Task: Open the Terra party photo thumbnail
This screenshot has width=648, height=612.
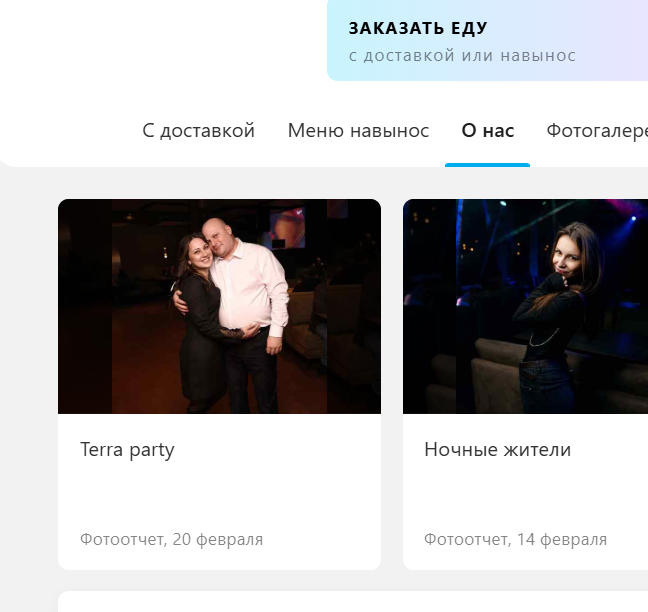Action: 219,306
